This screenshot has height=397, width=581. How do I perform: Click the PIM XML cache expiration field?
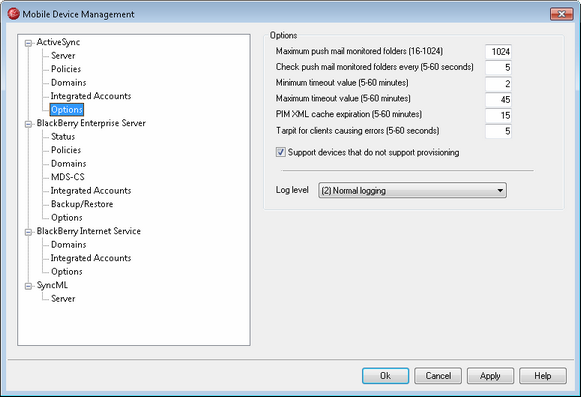[x=498, y=115]
